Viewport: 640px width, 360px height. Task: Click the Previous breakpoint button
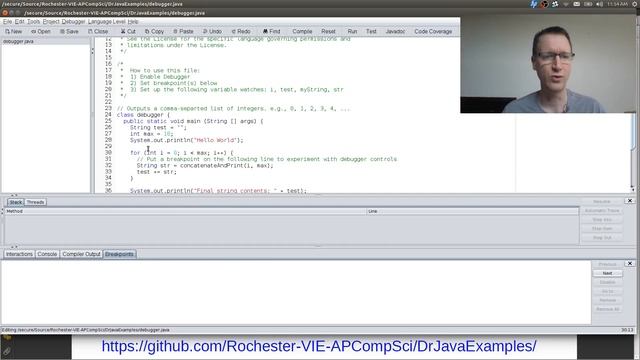coord(607,264)
